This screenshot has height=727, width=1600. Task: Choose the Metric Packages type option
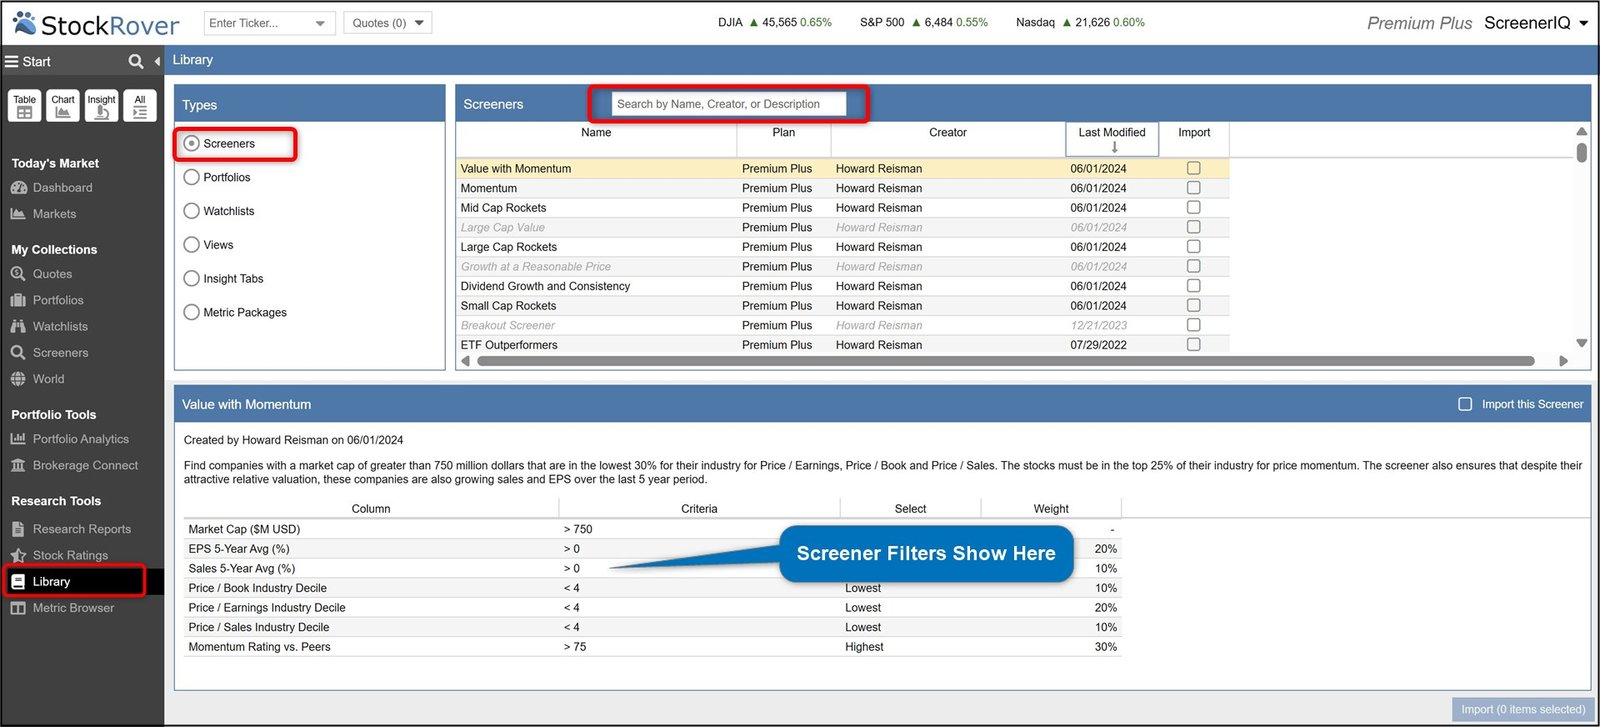point(192,312)
